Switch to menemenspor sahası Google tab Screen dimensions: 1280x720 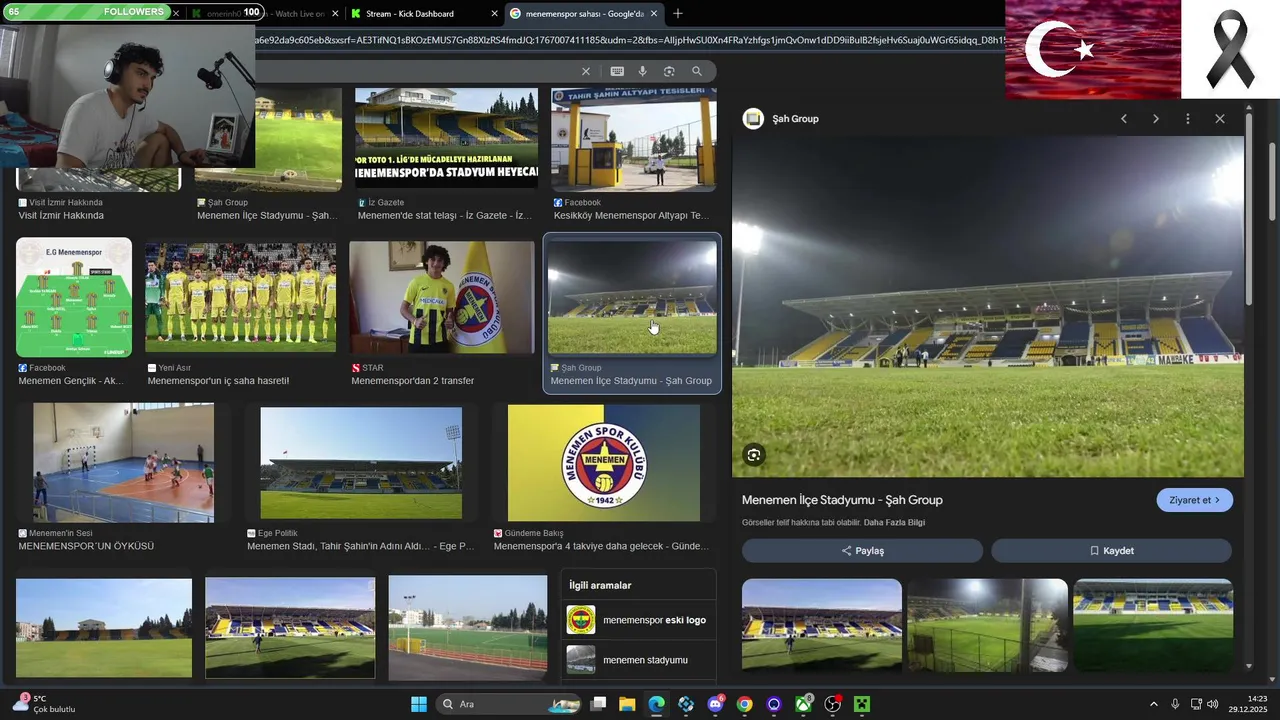click(583, 14)
